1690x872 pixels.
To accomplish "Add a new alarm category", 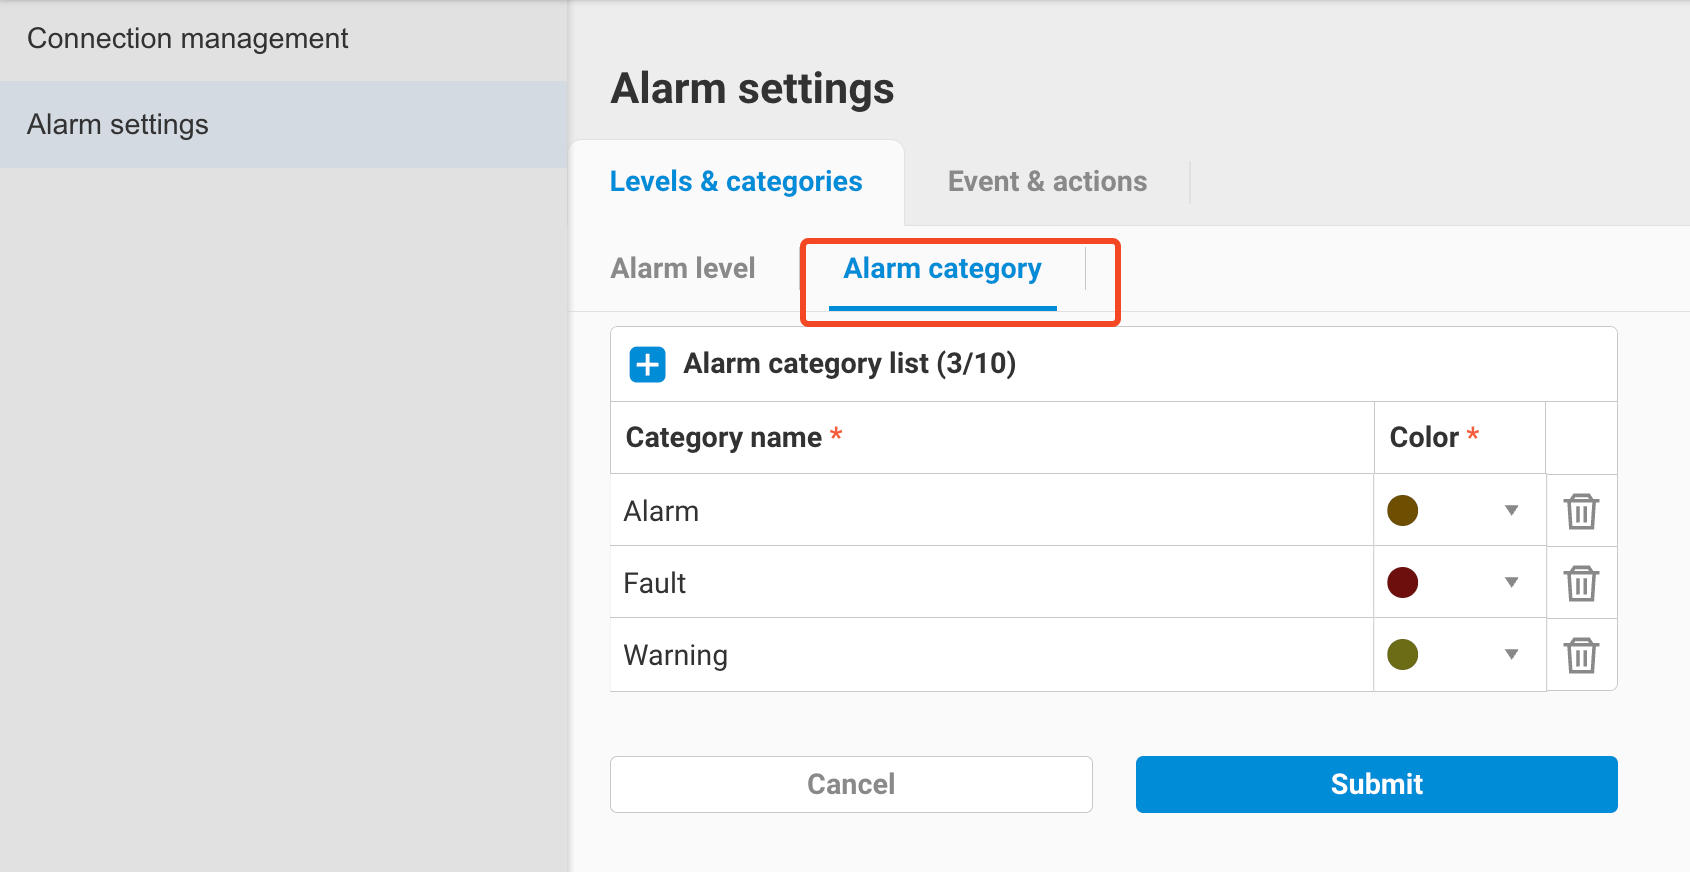I will (x=646, y=364).
